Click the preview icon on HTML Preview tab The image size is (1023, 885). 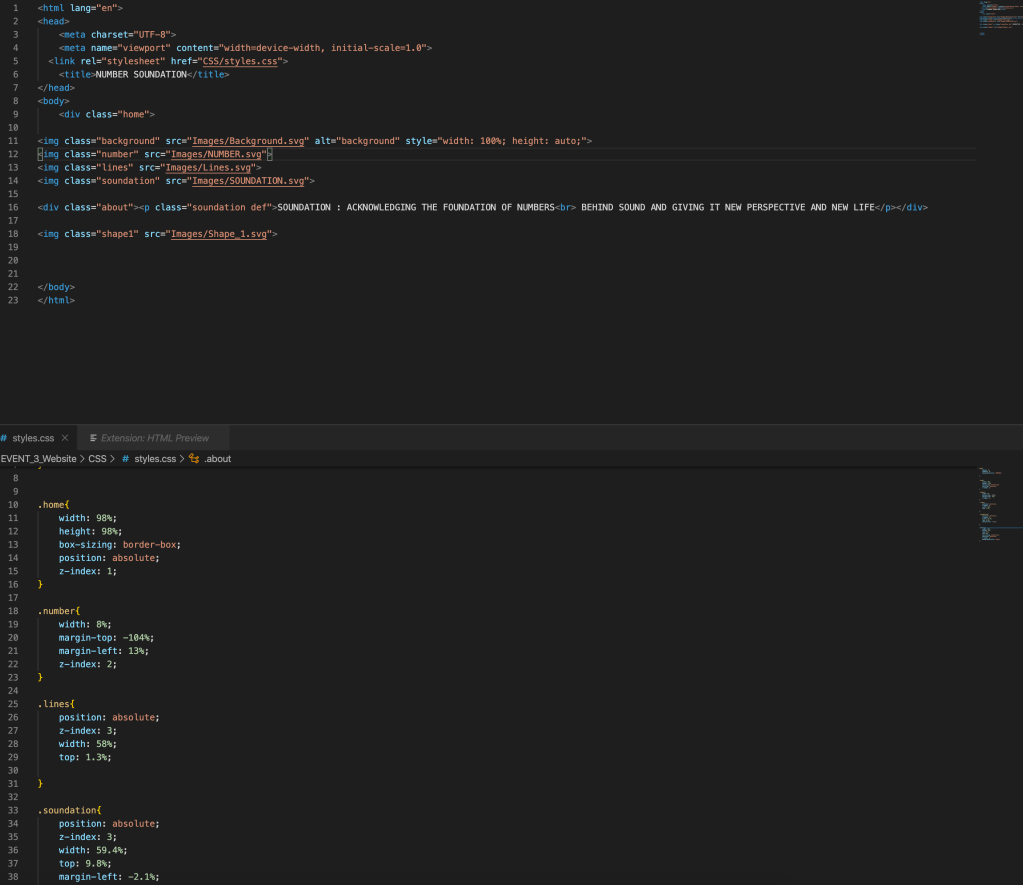point(93,438)
